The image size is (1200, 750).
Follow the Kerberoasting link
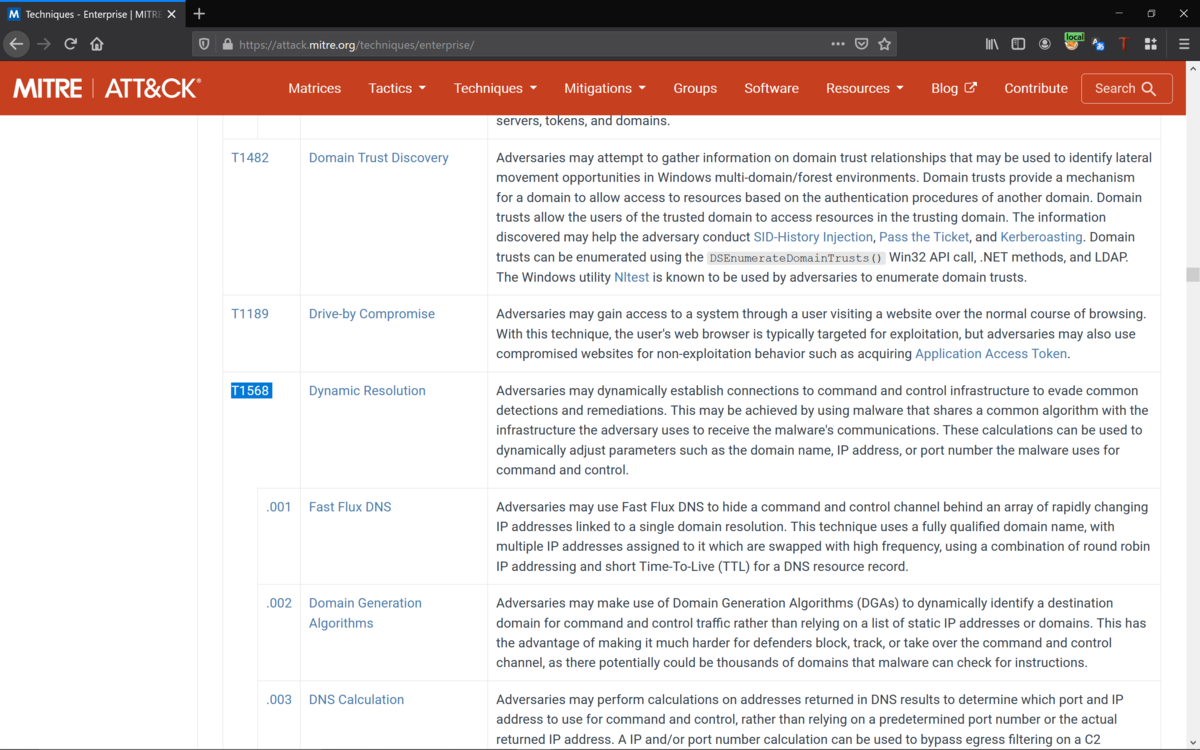(x=1041, y=237)
